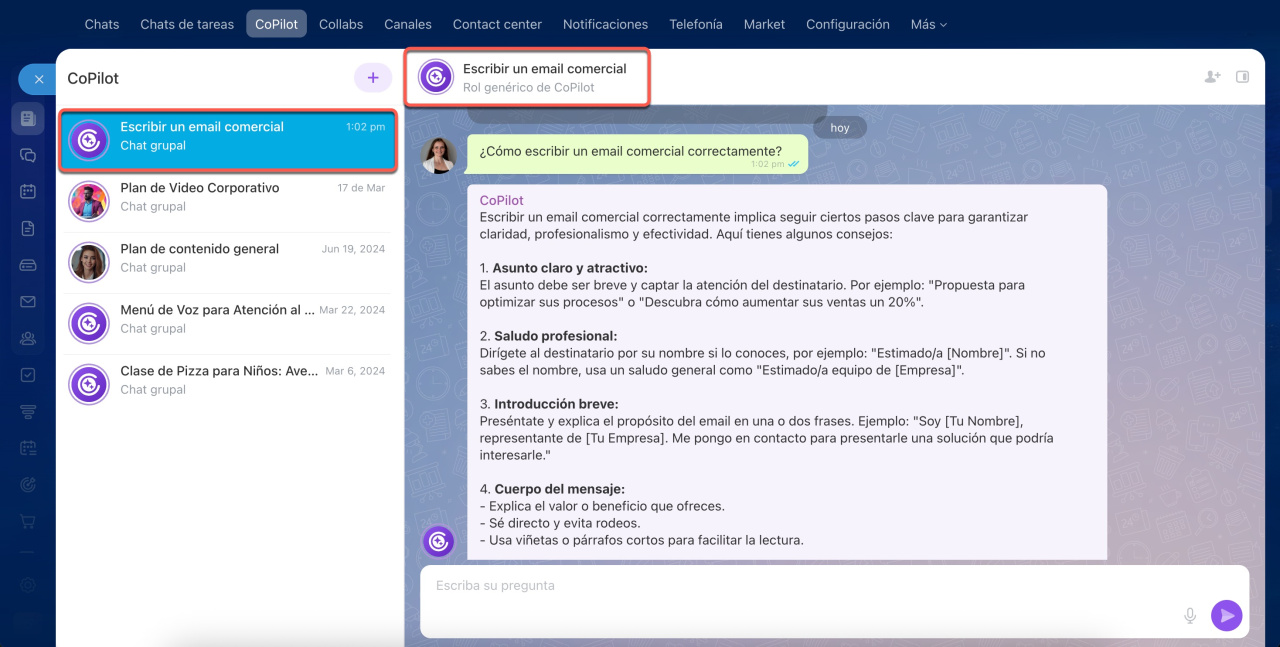Image resolution: width=1280 pixels, height=647 pixels.
Task: Switch to the Chats tab
Action: (102, 24)
